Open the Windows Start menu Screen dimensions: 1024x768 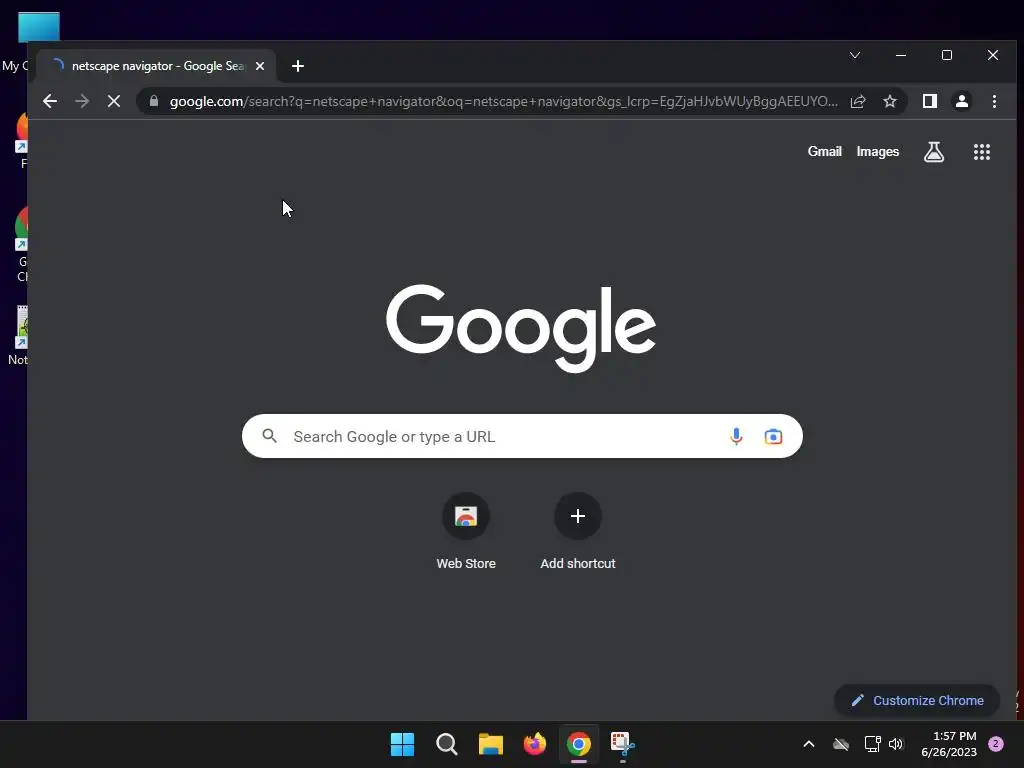pyautogui.click(x=402, y=744)
